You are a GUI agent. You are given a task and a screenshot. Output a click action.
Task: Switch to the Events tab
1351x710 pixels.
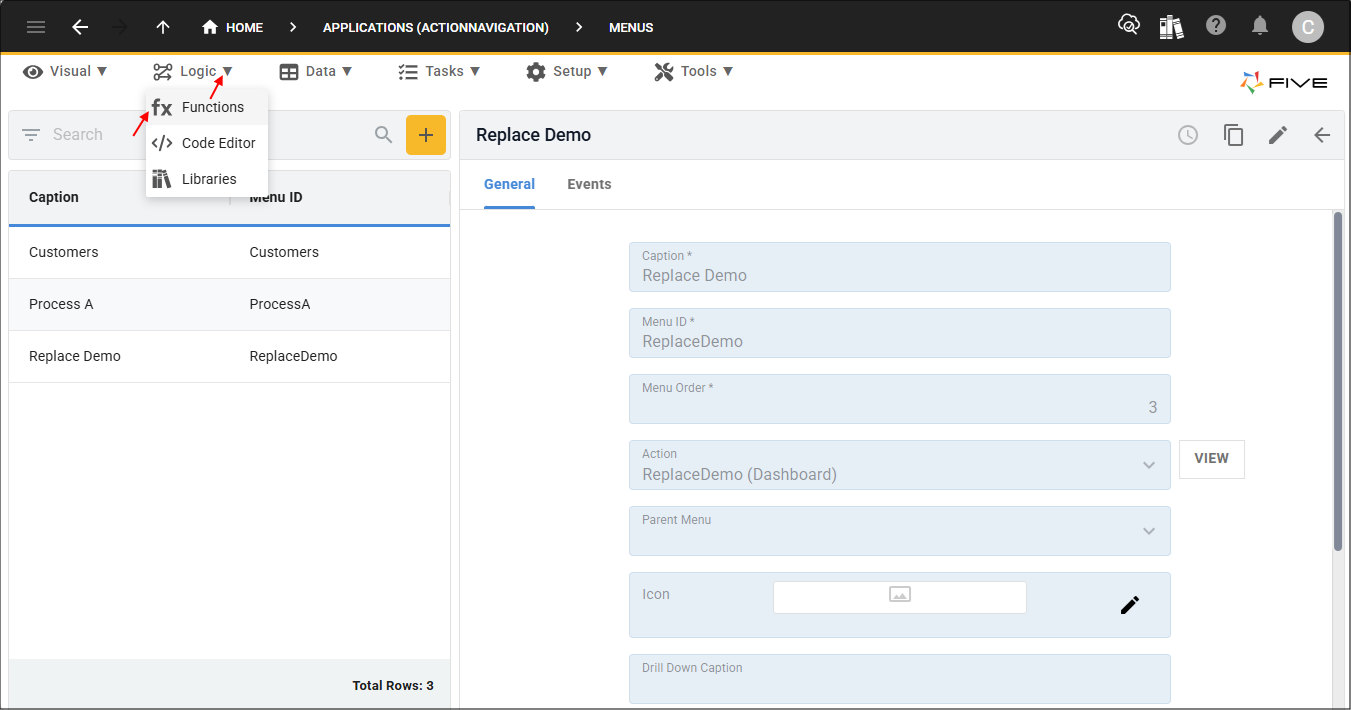coord(589,184)
